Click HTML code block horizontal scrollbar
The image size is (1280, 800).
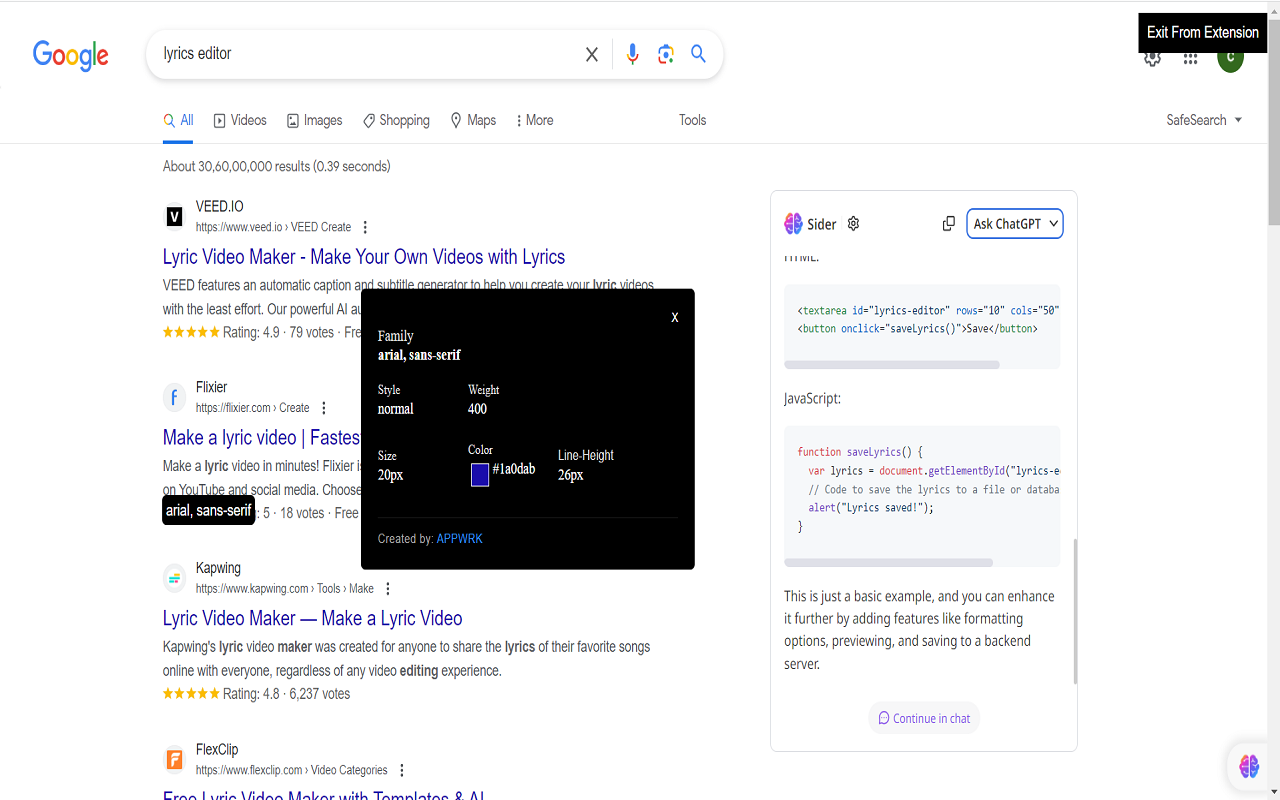(892, 365)
